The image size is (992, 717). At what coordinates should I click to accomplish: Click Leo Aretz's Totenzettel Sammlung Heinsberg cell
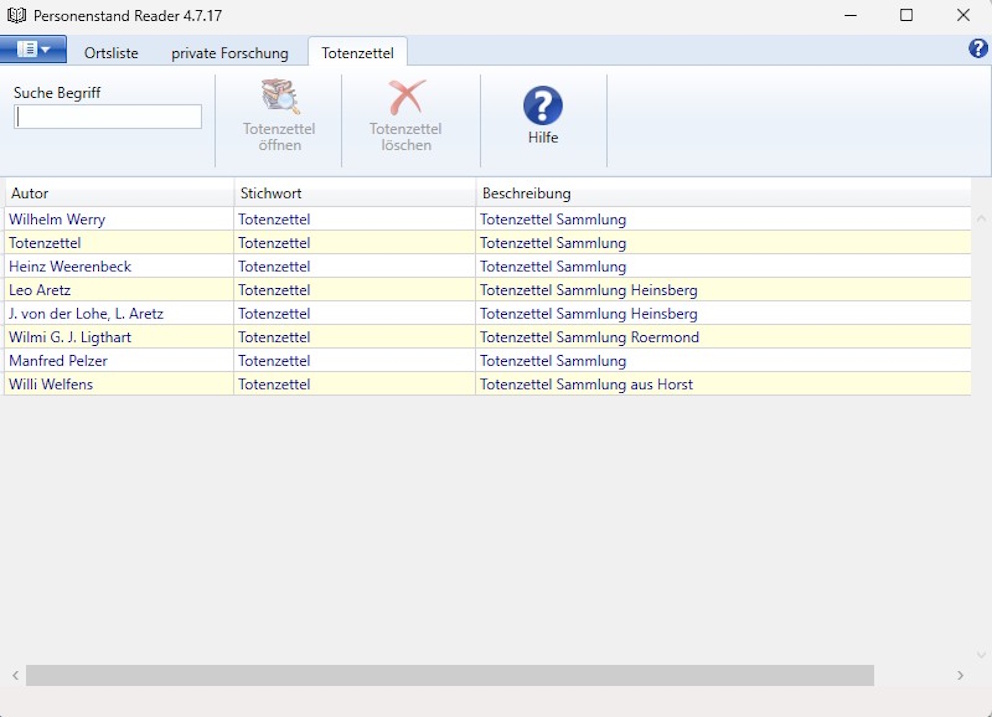click(723, 290)
